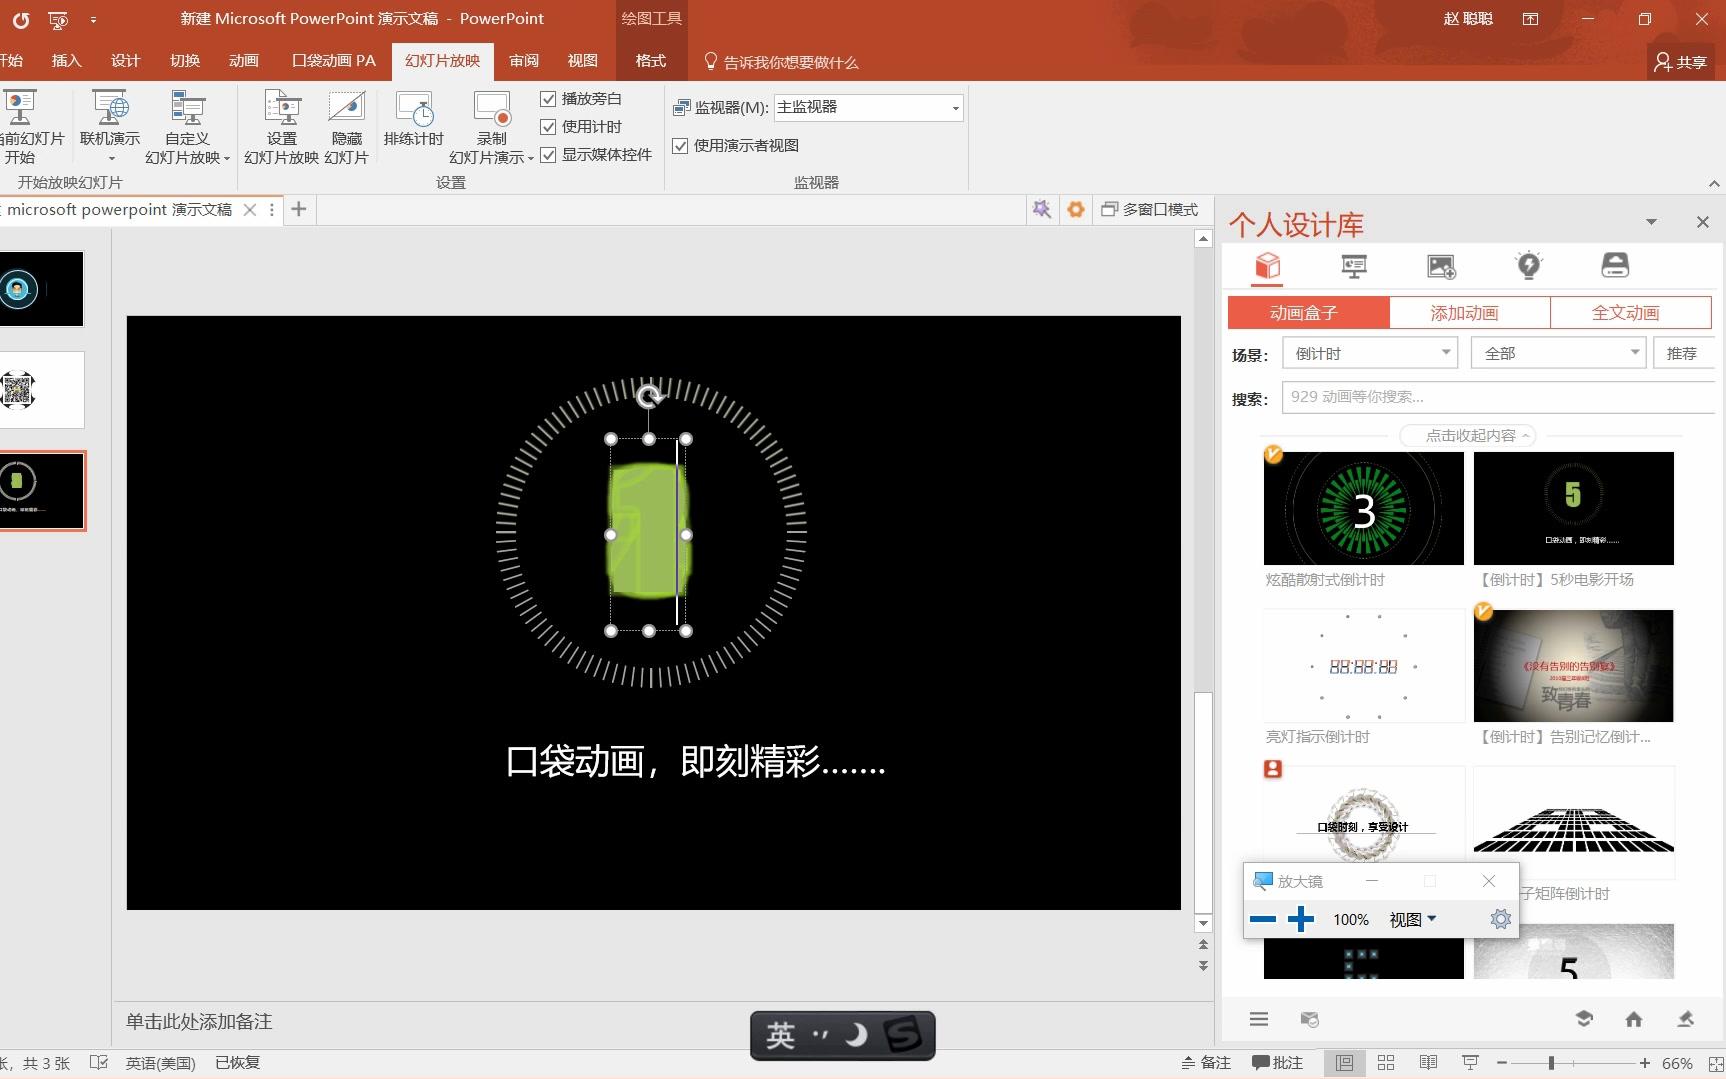The height and width of the screenshot is (1079, 1726).
Task: Click the 共享 (Share) button
Action: 1681,62
